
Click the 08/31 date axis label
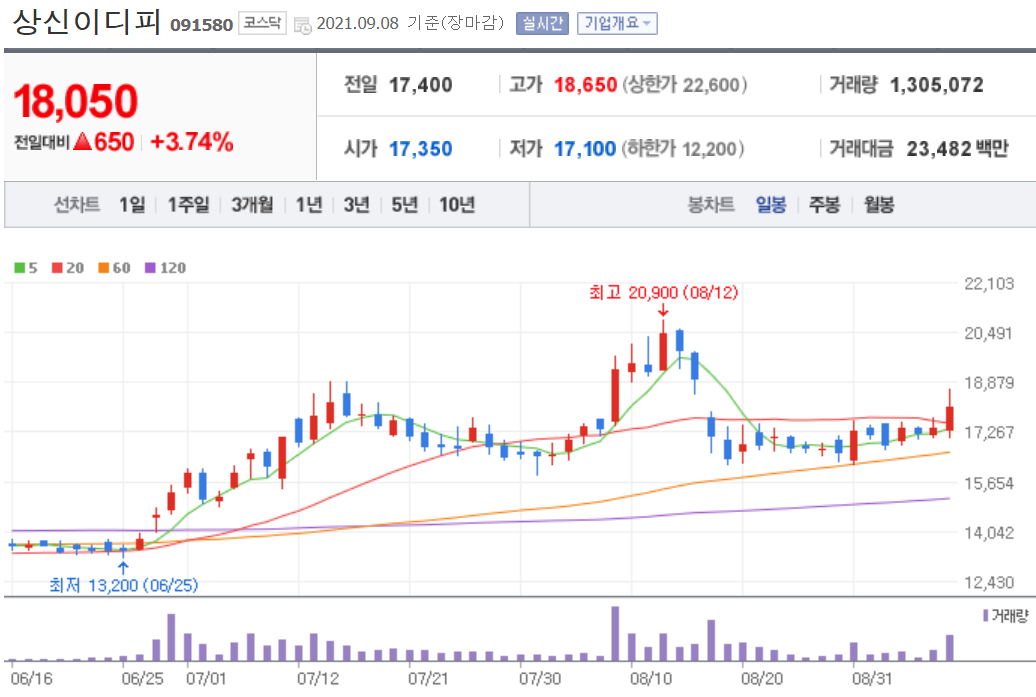pyautogui.click(x=872, y=679)
